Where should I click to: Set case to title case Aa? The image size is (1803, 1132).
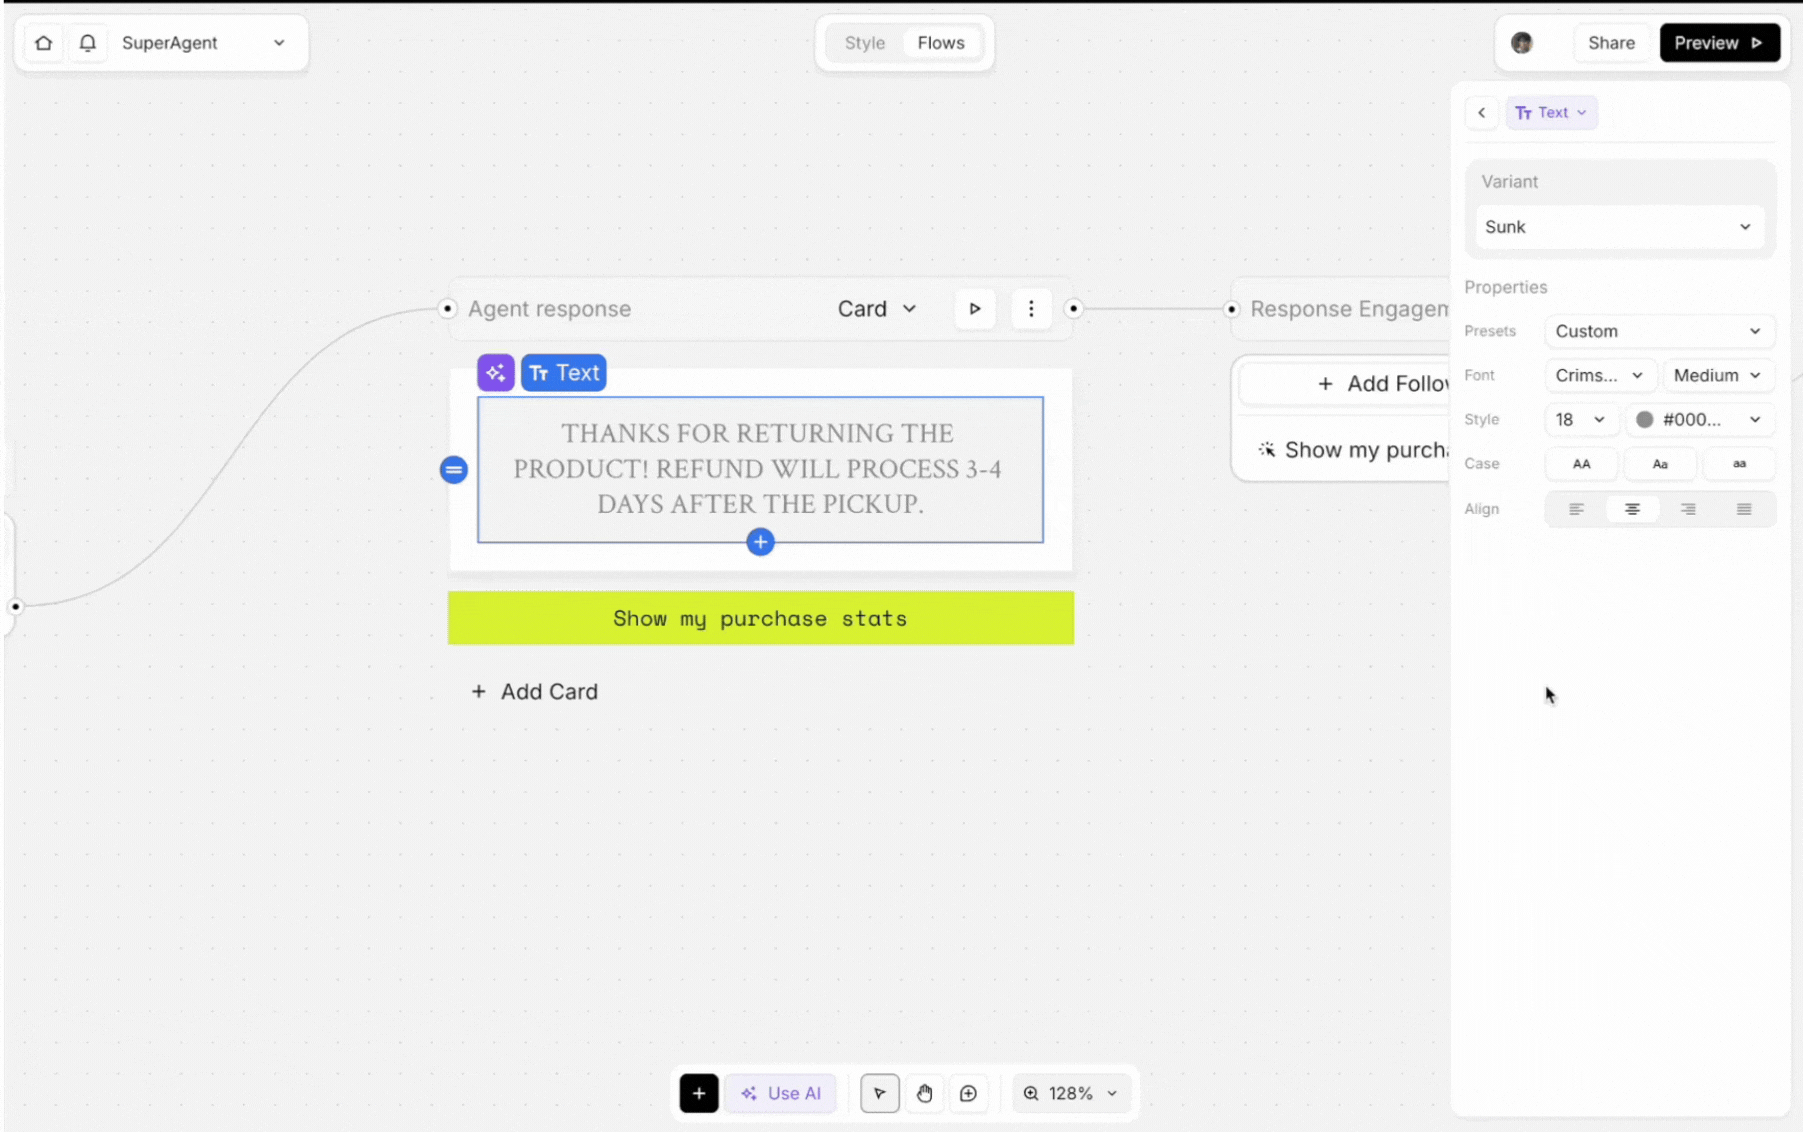tap(1660, 464)
